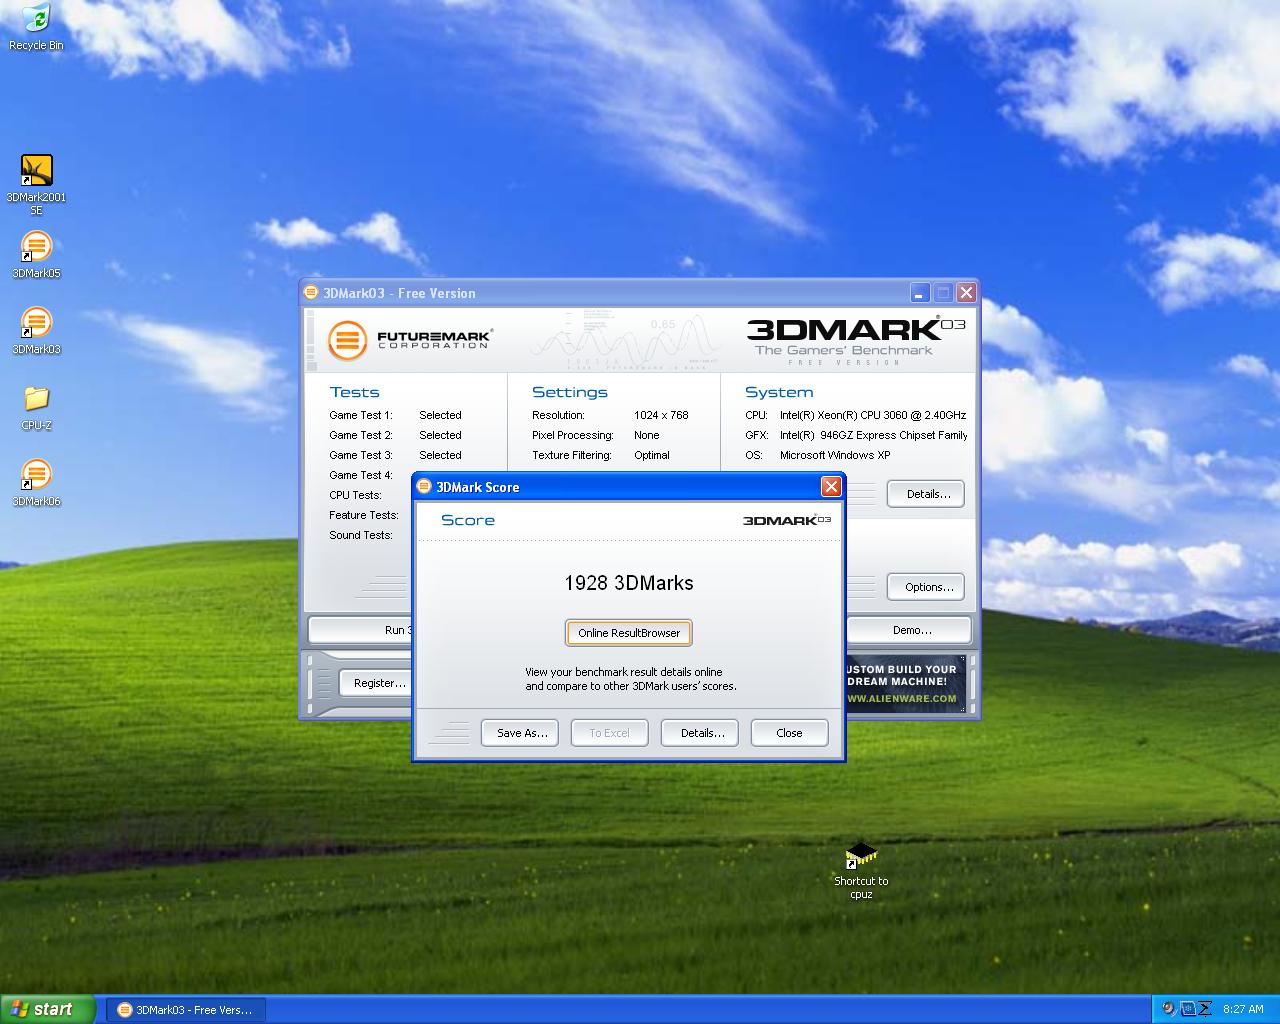The image size is (1280, 1024).
Task: Click 'Game Test 2:' label
Action: 361,435
